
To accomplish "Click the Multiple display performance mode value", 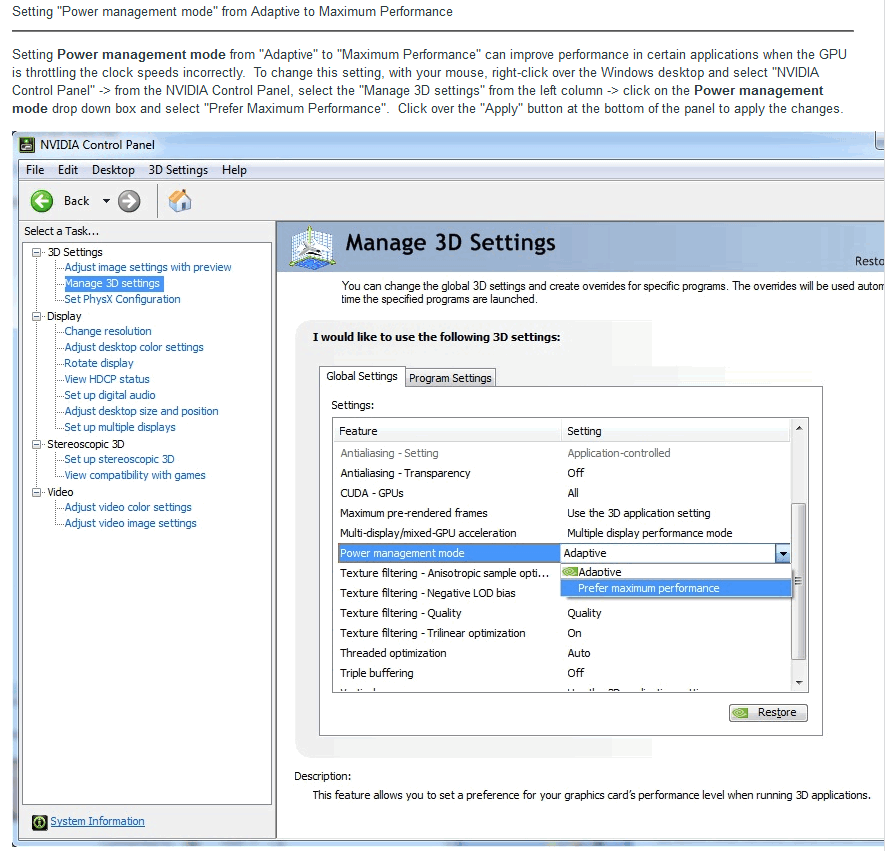I will (650, 533).
